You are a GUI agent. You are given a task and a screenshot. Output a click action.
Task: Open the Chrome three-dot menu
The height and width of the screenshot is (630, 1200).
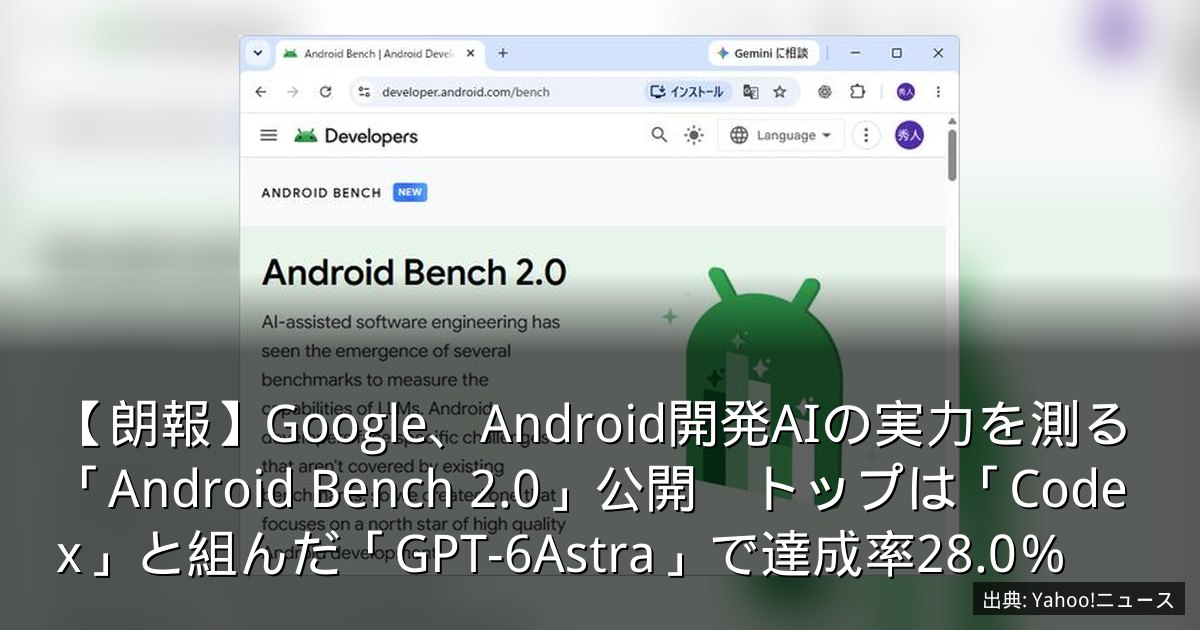[x=938, y=92]
